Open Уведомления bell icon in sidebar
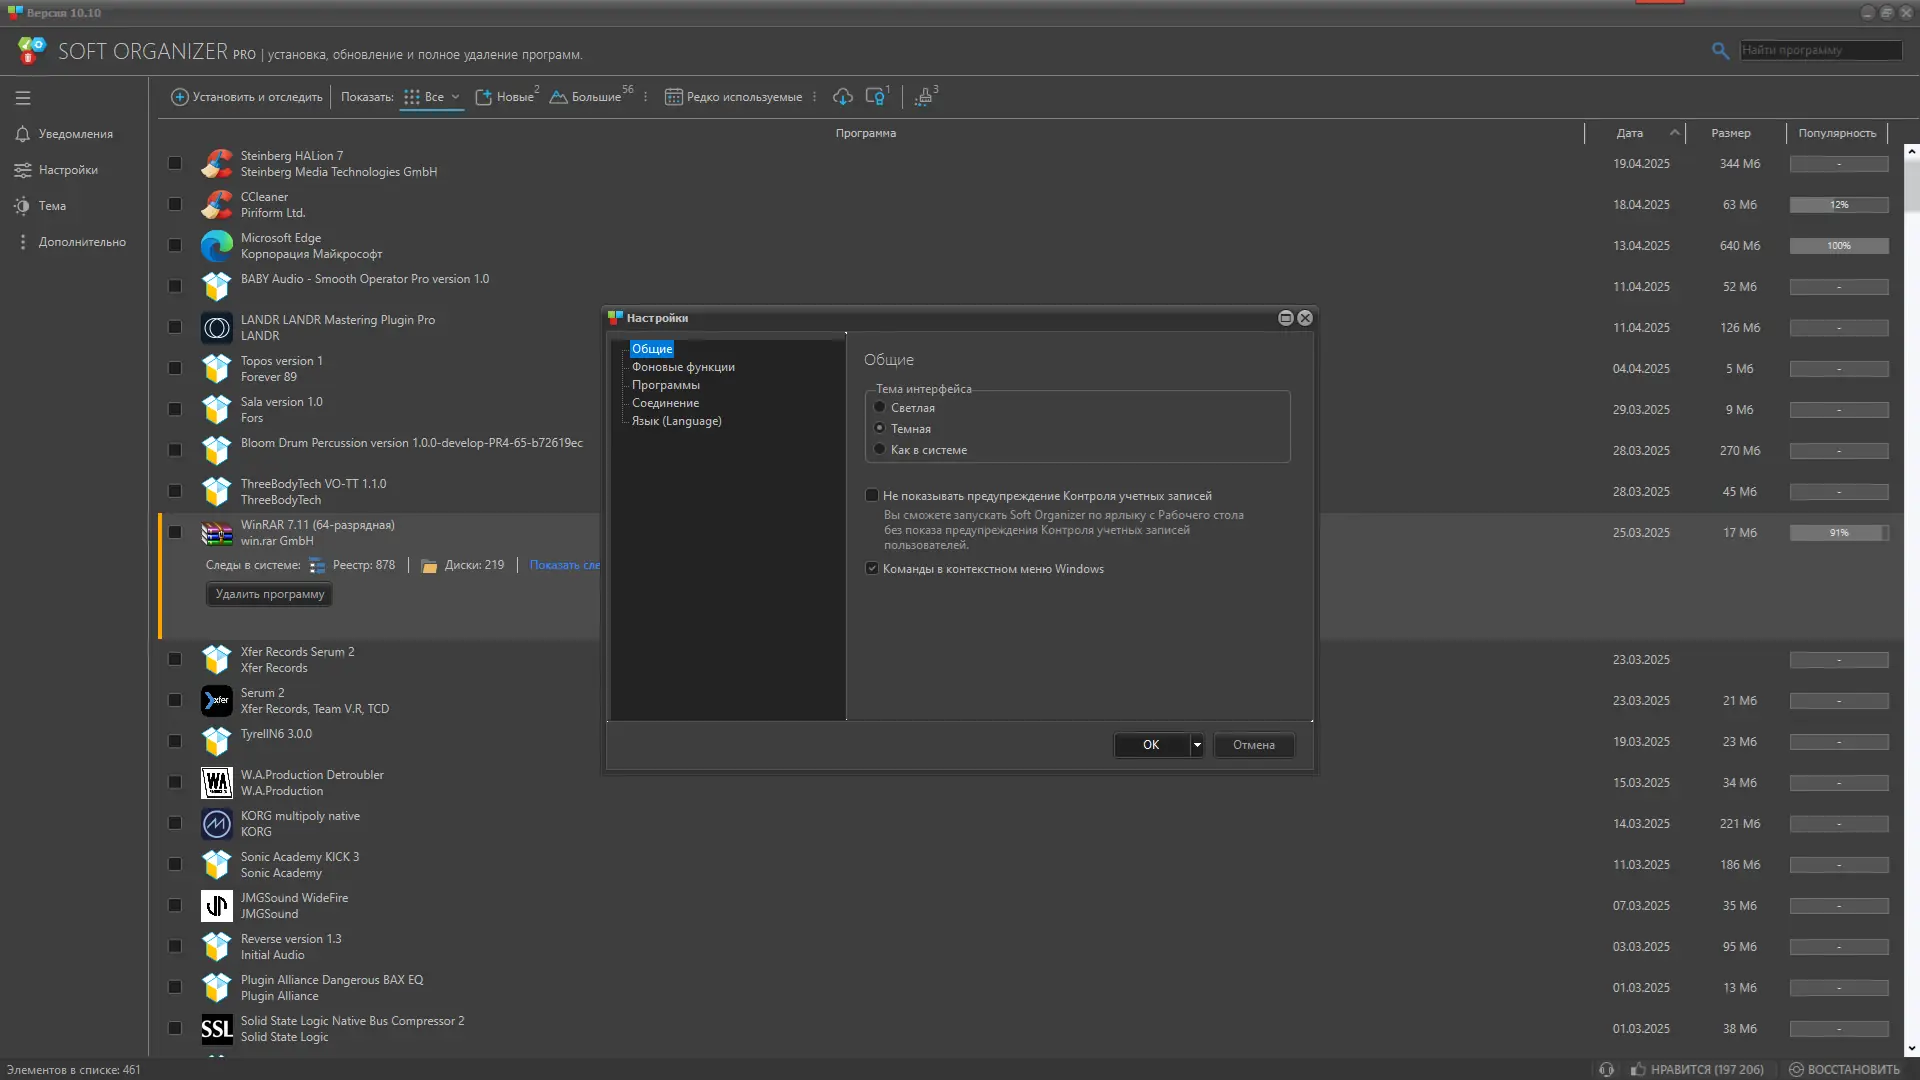 point(23,134)
